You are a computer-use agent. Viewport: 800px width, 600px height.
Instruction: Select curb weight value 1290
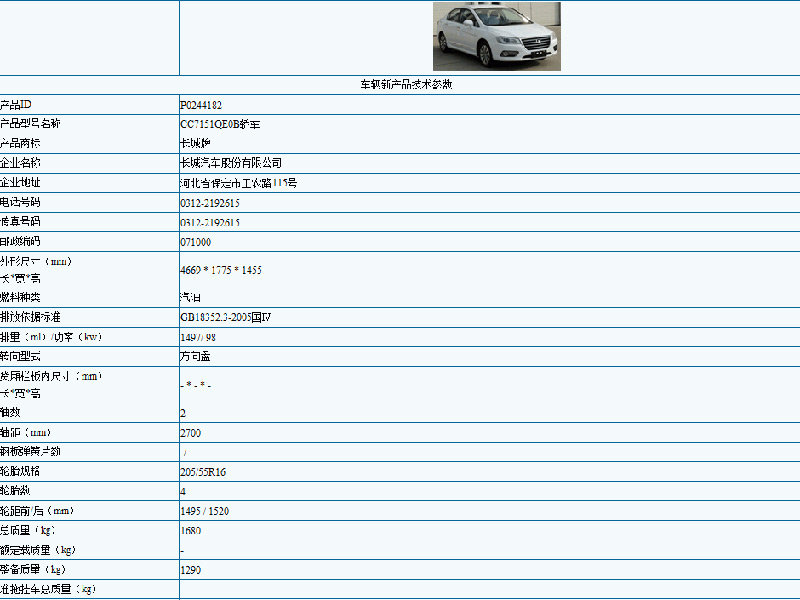(x=190, y=570)
